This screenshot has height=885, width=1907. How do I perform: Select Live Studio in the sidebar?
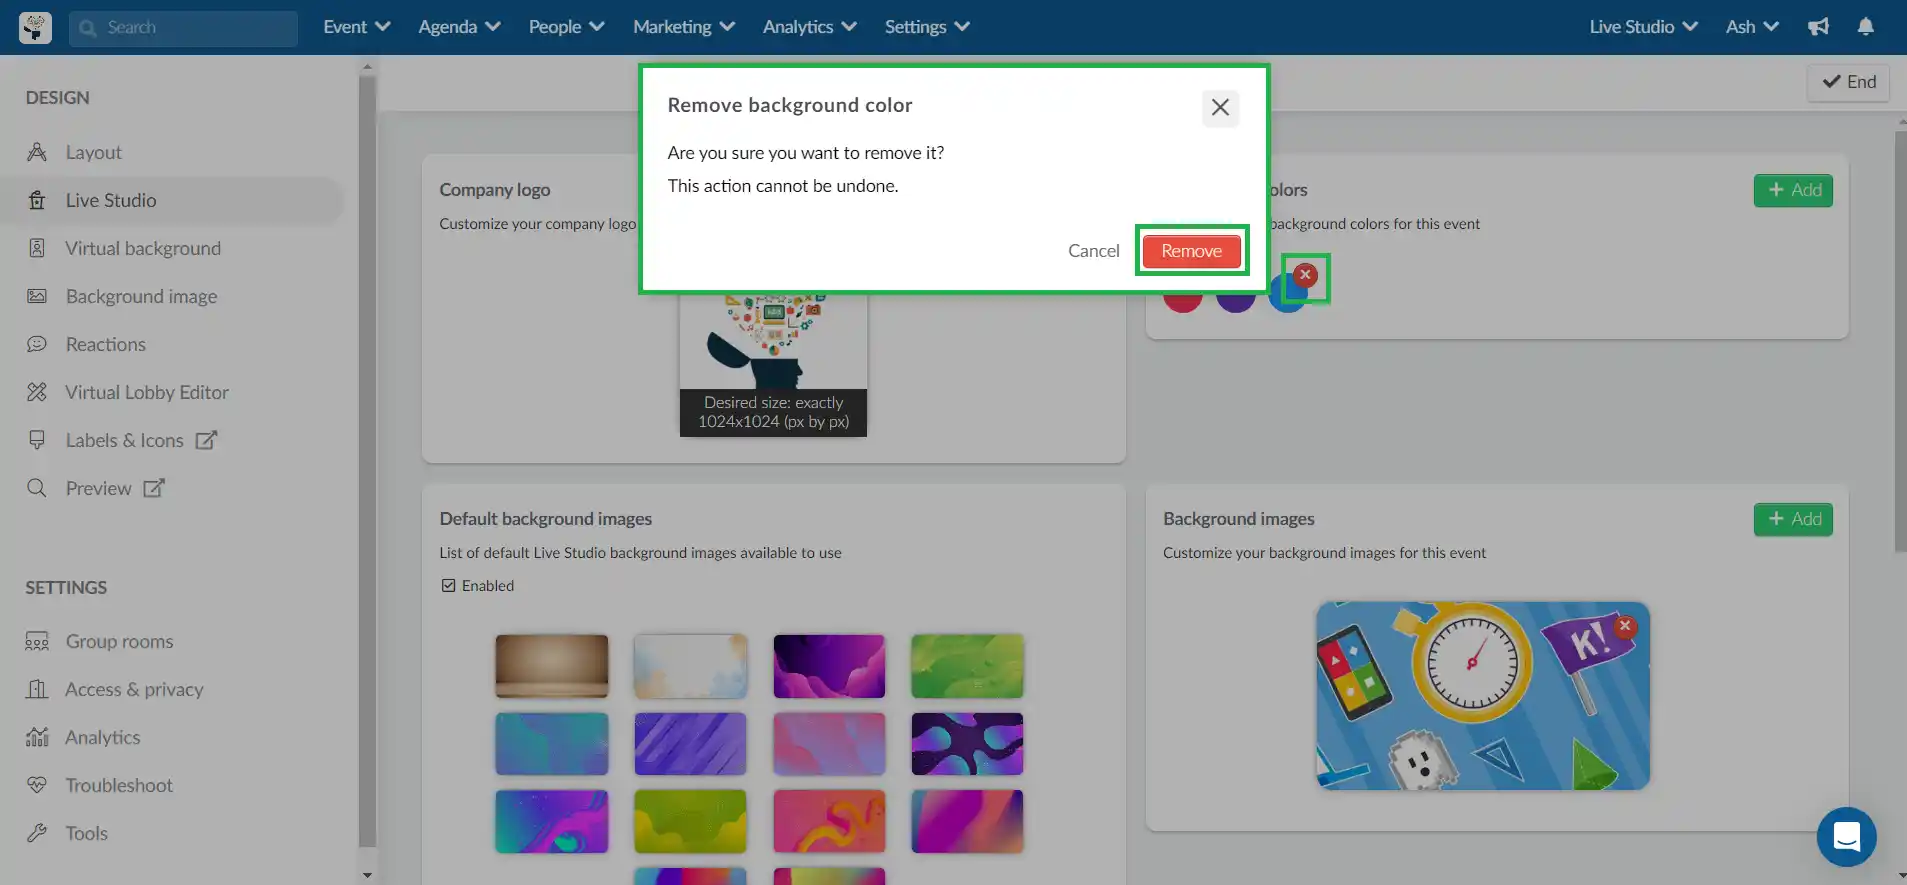[x=111, y=200]
